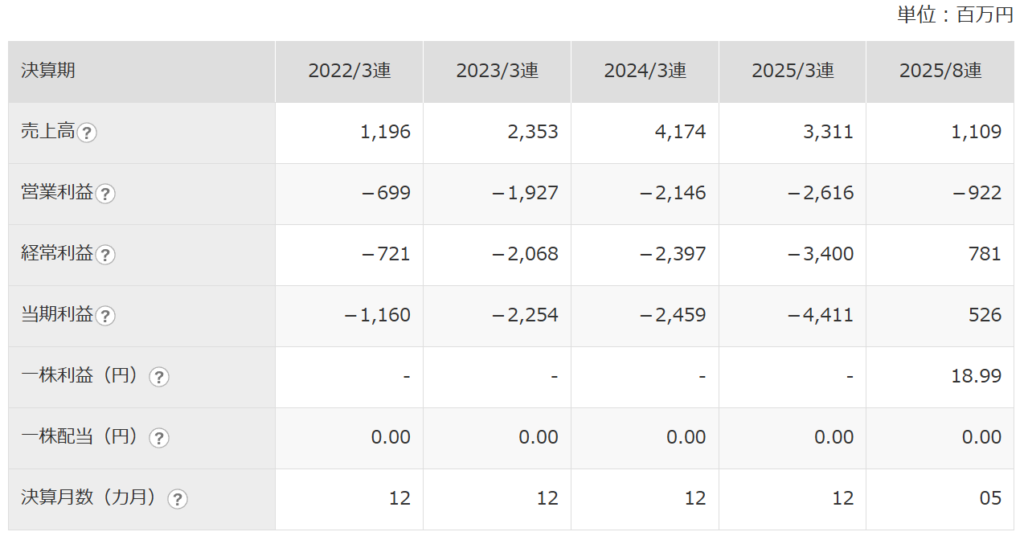Click the 2023/3連 column header
This screenshot has width=1024, height=540.
(x=497, y=71)
